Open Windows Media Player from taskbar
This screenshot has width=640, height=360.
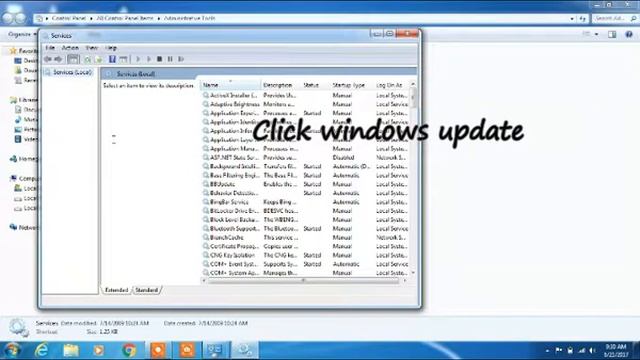pos(99,350)
